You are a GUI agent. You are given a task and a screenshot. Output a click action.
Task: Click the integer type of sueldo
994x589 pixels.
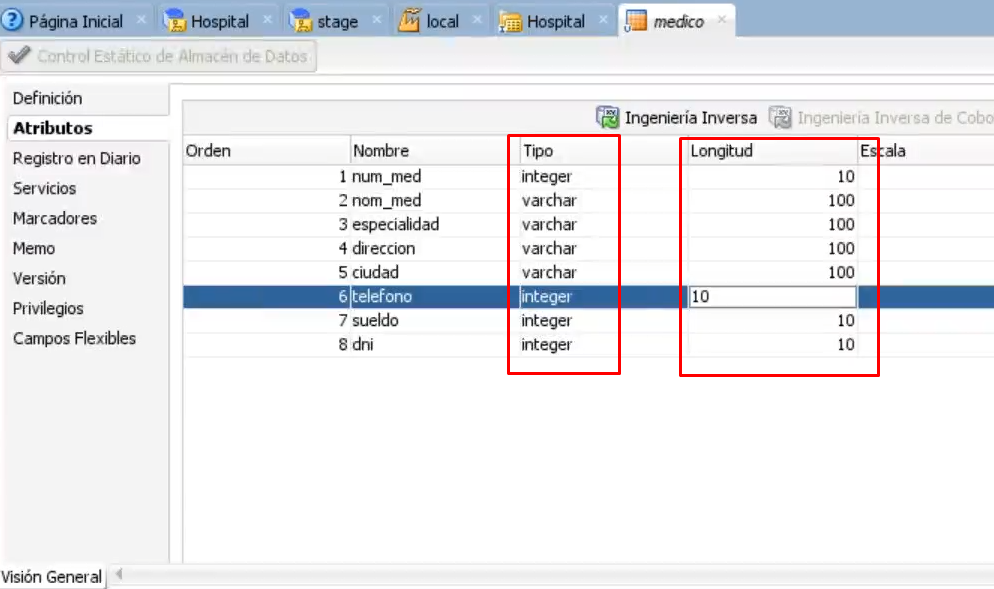(x=546, y=321)
